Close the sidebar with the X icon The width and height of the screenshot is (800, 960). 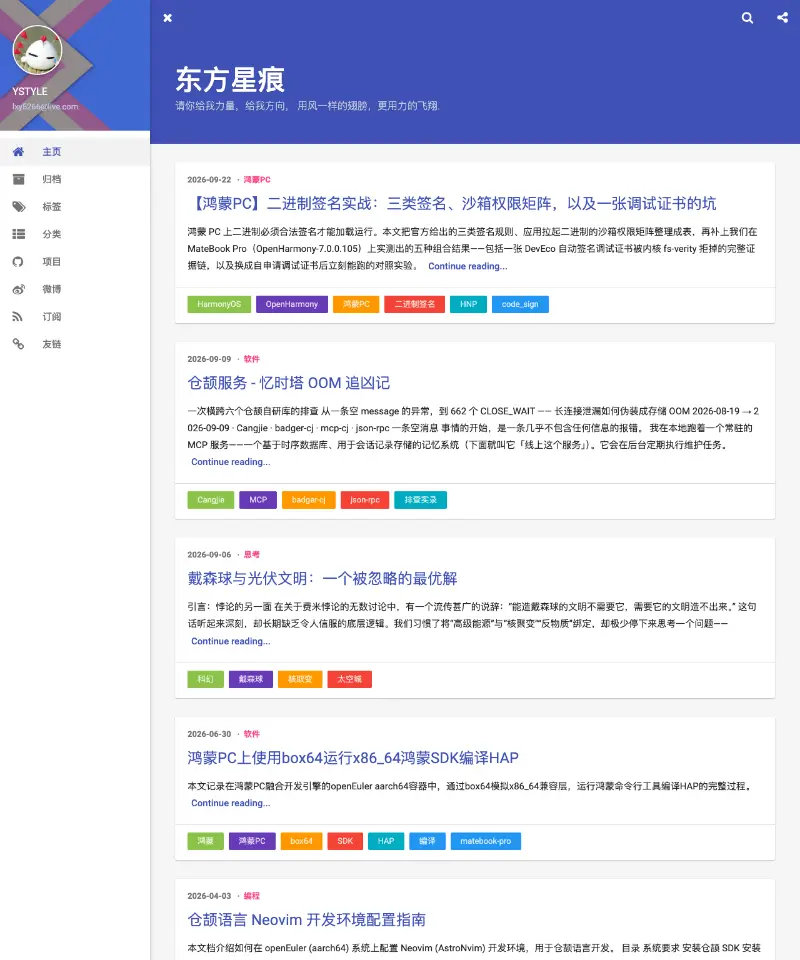pyautogui.click(x=168, y=18)
